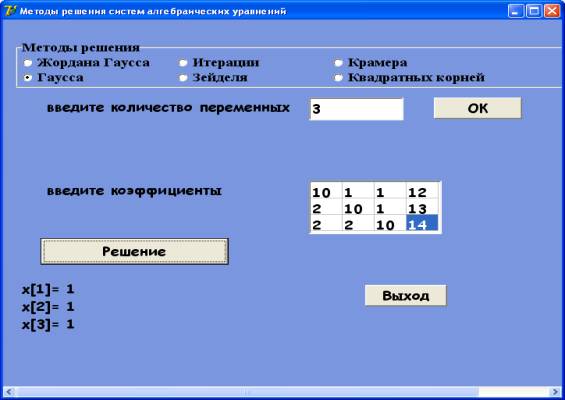Image resolution: width=565 pixels, height=400 pixels.
Task: Select the Жордана Гаусса radio button
Action: pyautogui.click(x=28, y=63)
